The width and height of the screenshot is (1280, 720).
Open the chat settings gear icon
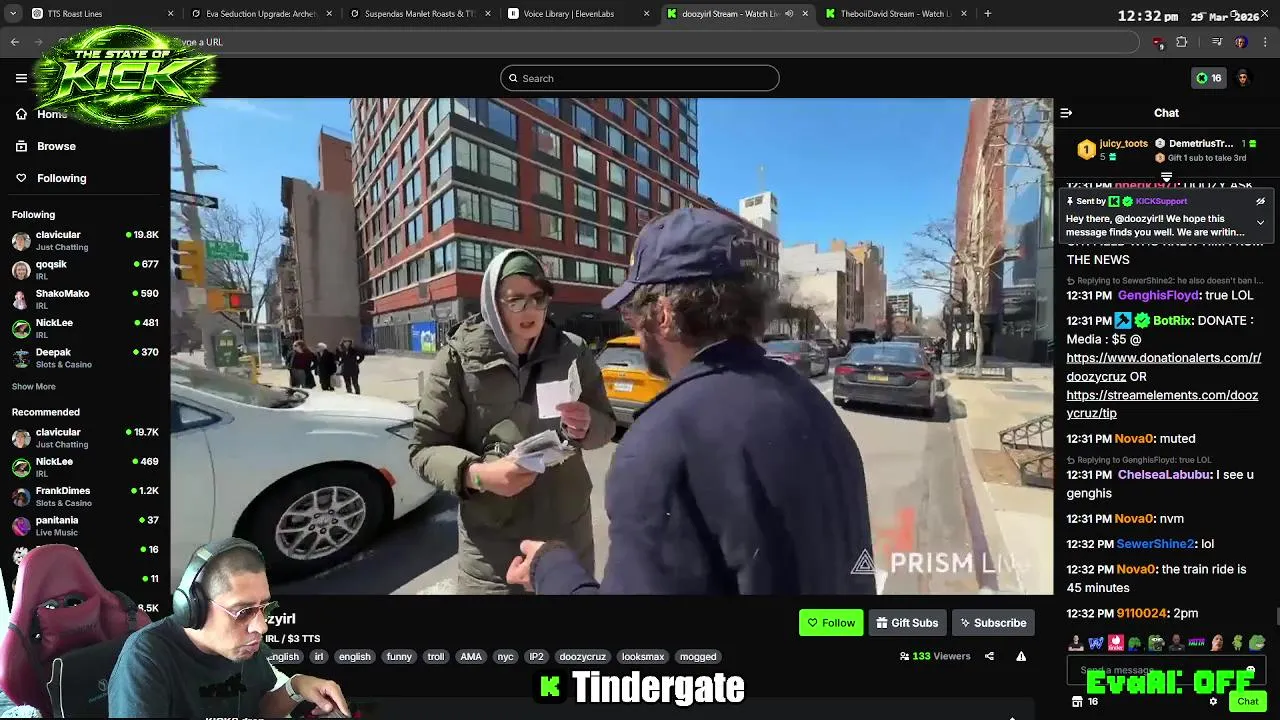point(1213,702)
